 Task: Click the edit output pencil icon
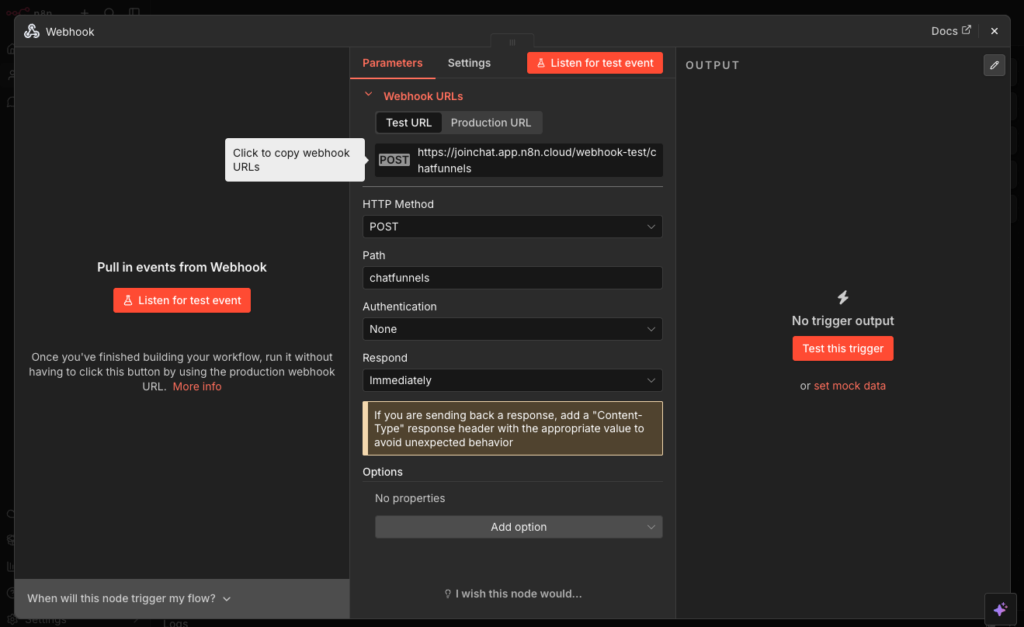point(994,65)
